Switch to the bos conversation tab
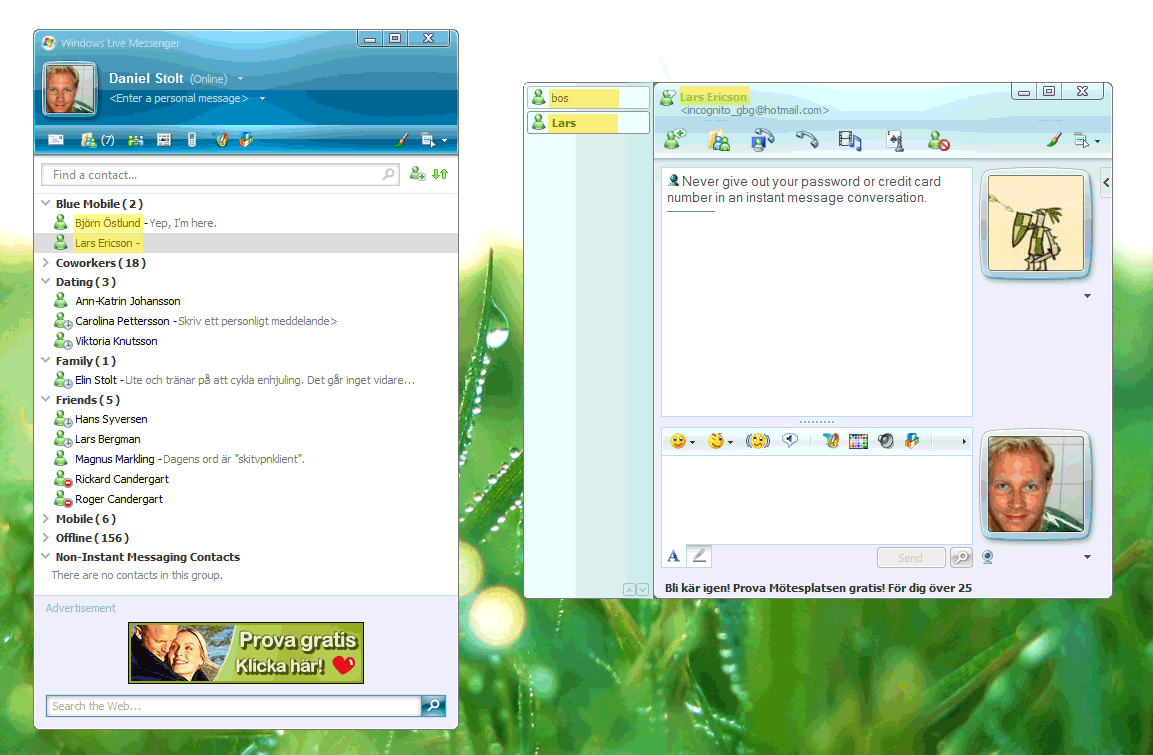 pos(587,98)
